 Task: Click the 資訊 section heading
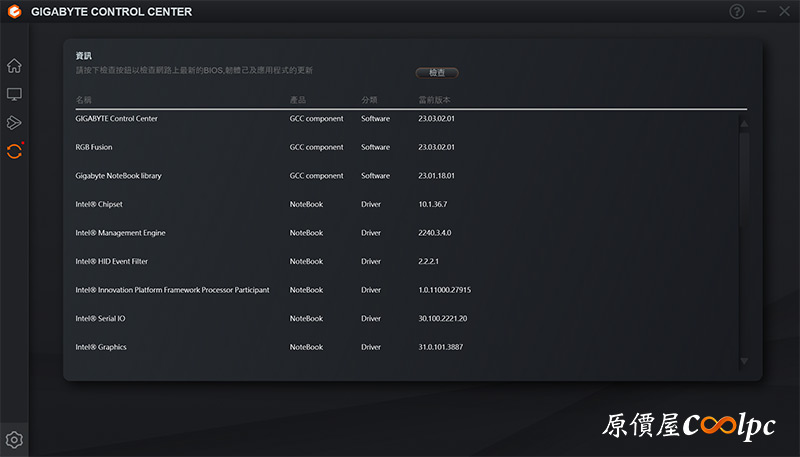pos(84,56)
